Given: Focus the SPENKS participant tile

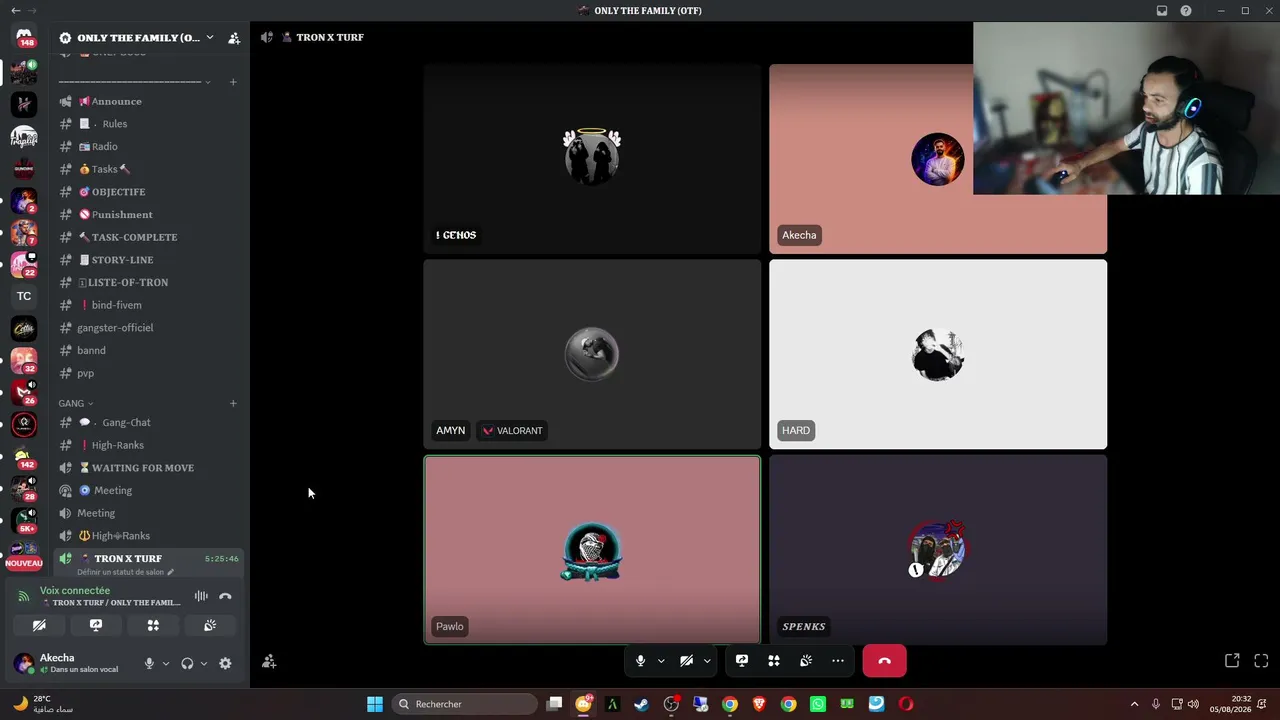Looking at the screenshot, I should click(x=938, y=549).
